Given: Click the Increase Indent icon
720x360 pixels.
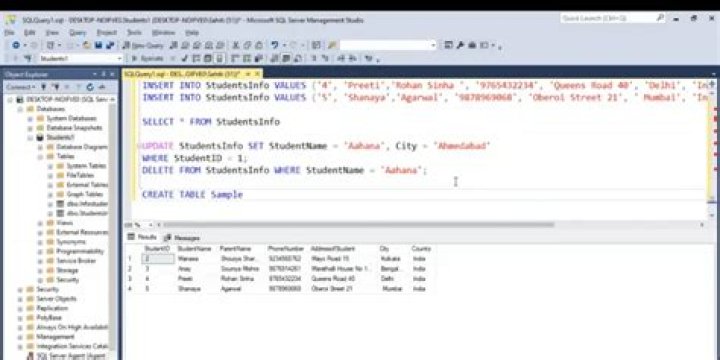Looking at the screenshot, I should (352, 58).
